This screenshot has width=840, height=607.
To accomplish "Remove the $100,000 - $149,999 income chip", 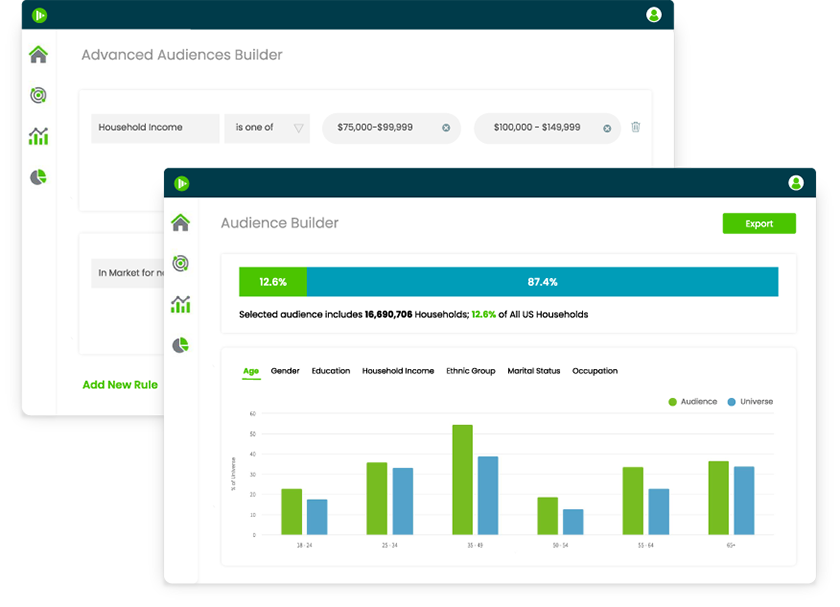I will (606, 128).
